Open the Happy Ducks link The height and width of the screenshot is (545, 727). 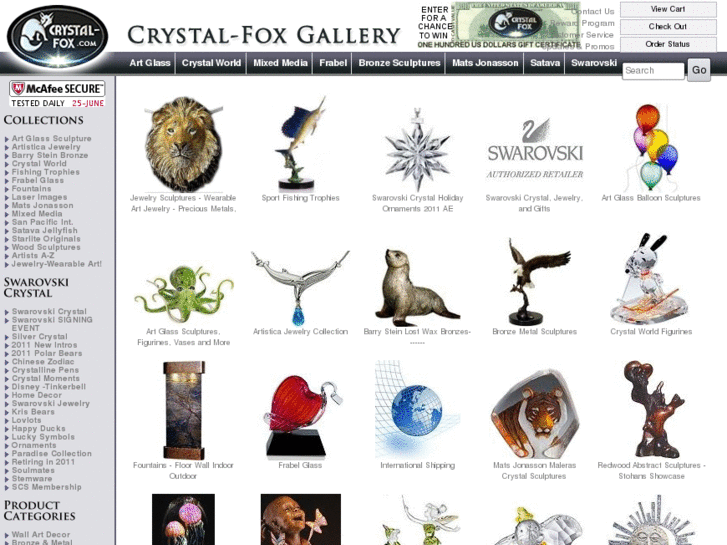(38, 429)
